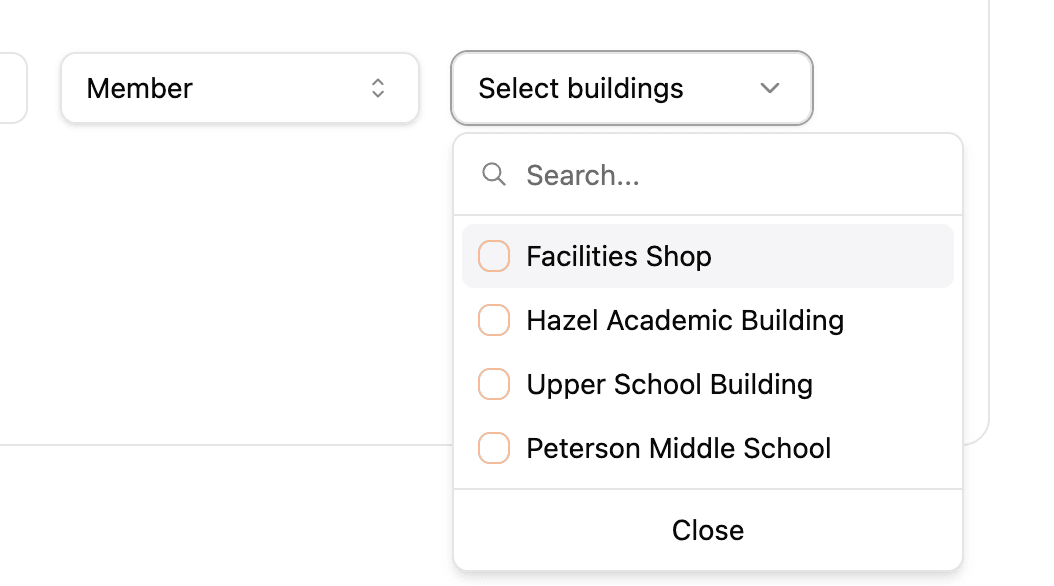1054x586 pixels.
Task: Open the Member role selector
Action: (240, 88)
